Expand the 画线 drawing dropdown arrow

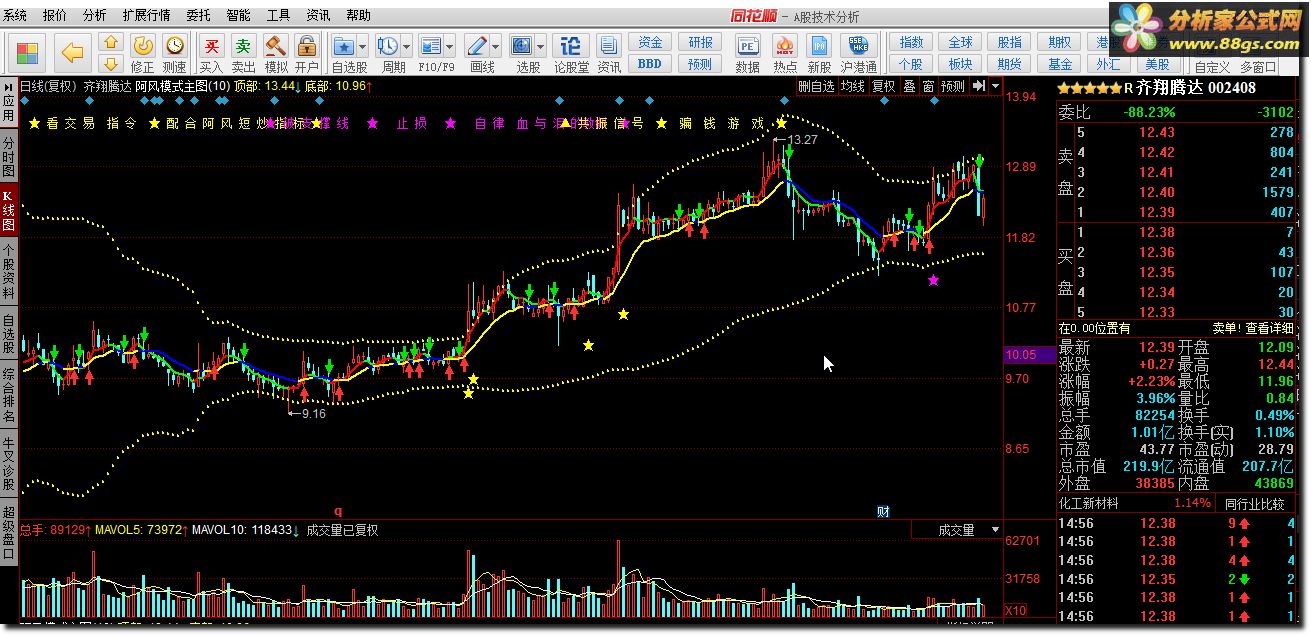pos(497,46)
